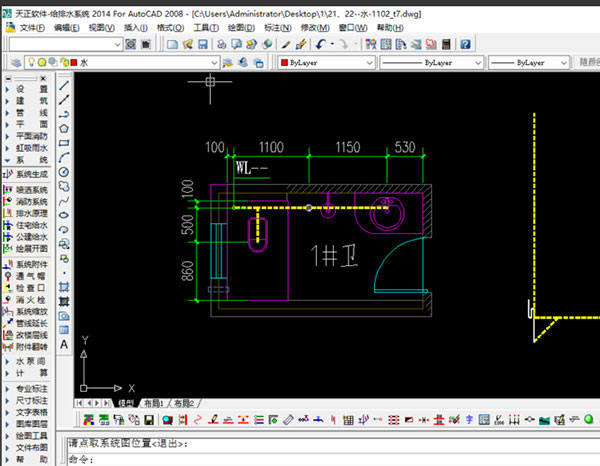Viewport: 600px width, 466px height.
Task: Click the 检查口 tool in sidebar
Action: (x=30, y=285)
